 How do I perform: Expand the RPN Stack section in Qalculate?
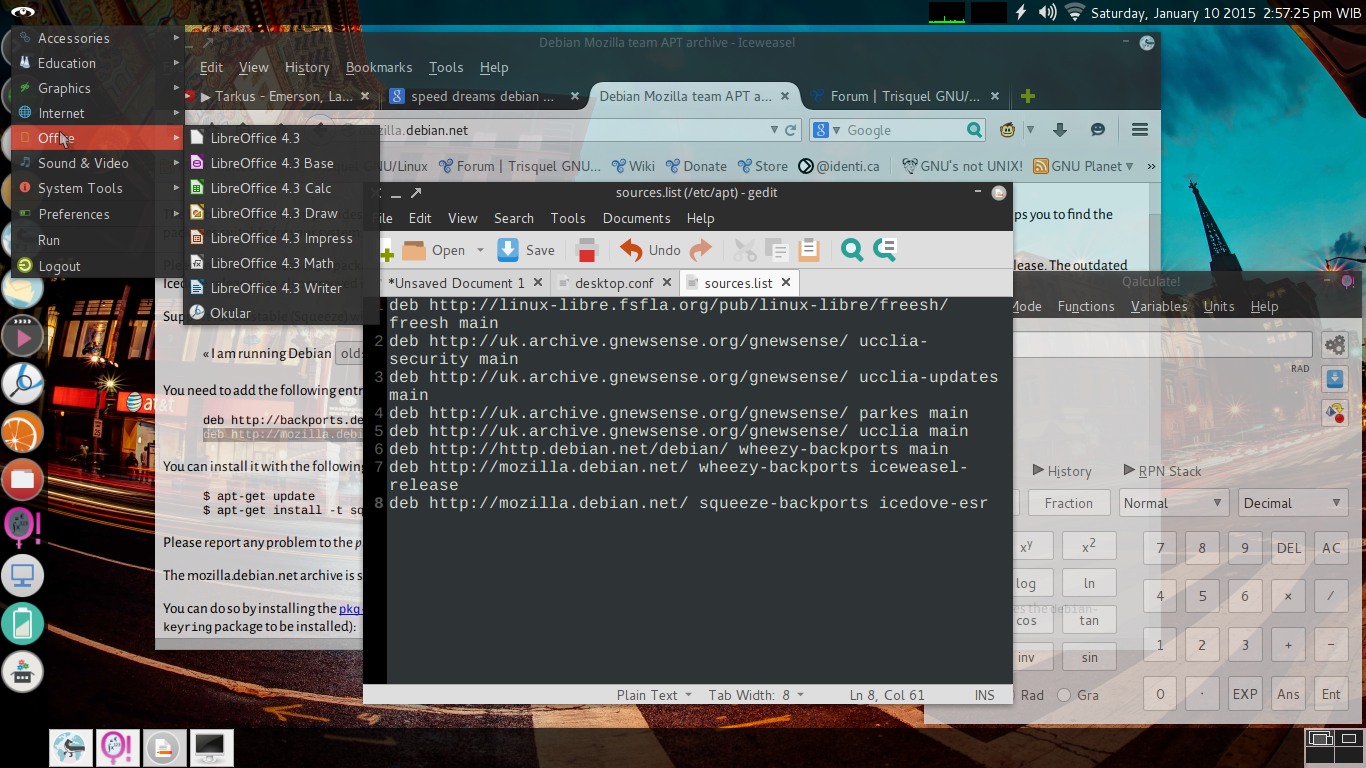tap(1162, 471)
